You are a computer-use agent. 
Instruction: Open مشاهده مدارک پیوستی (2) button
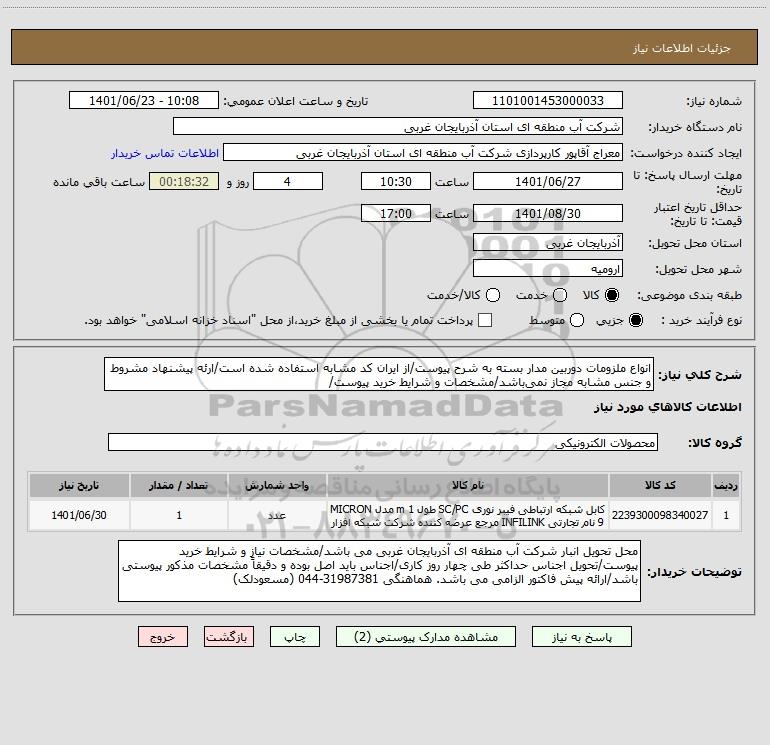tap(426, 637)
